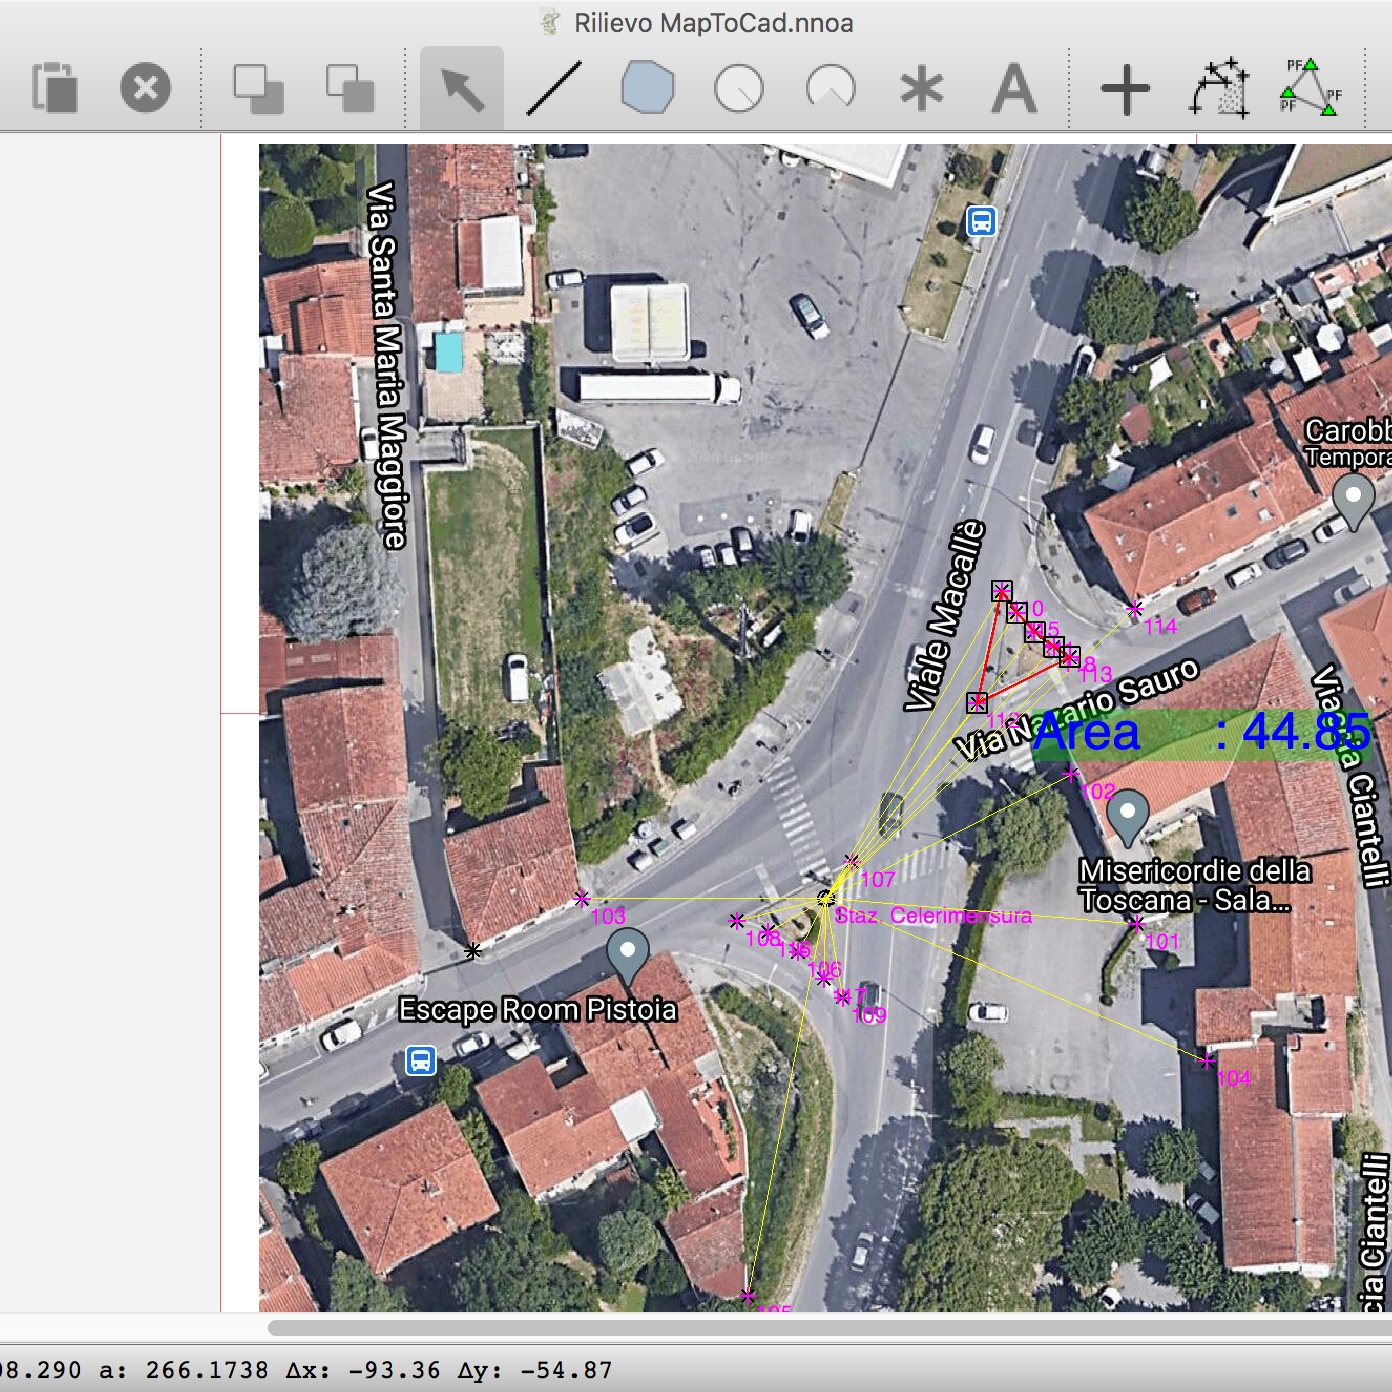Open the area-by-points calculation tool
The height and width of the screenshot is (1392, 1392).
click(1219, 88)
